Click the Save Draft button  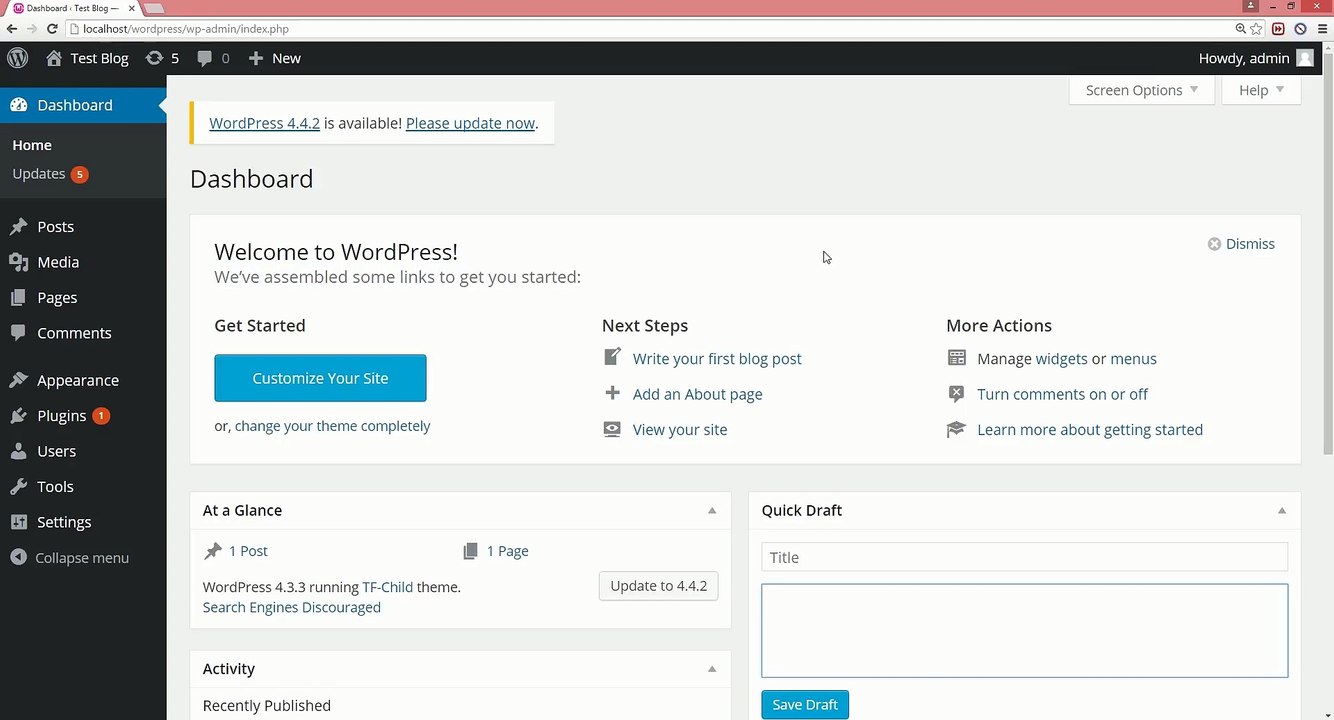[805, 704]
